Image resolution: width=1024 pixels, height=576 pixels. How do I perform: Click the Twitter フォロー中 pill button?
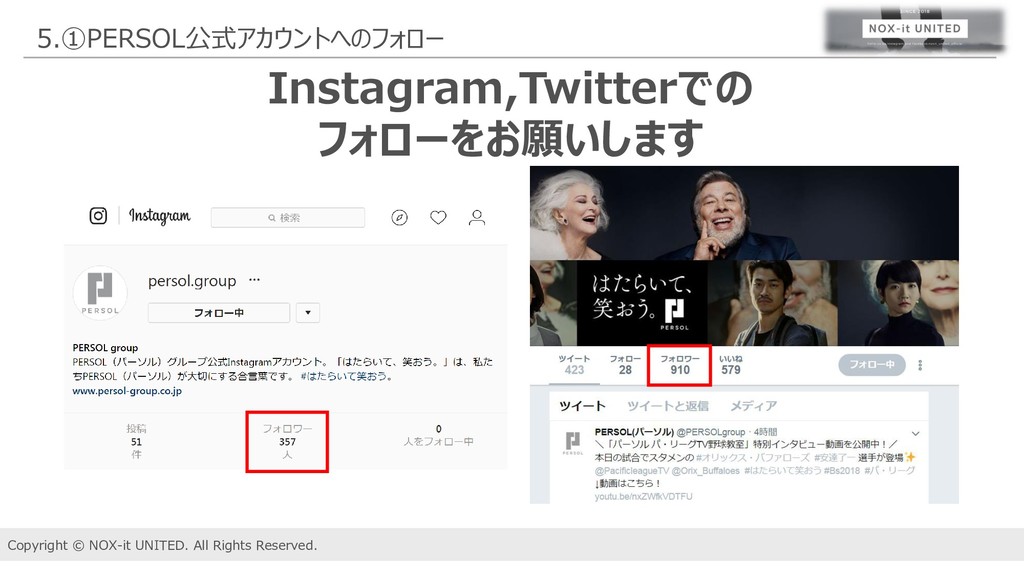click(x=872, y=364)
